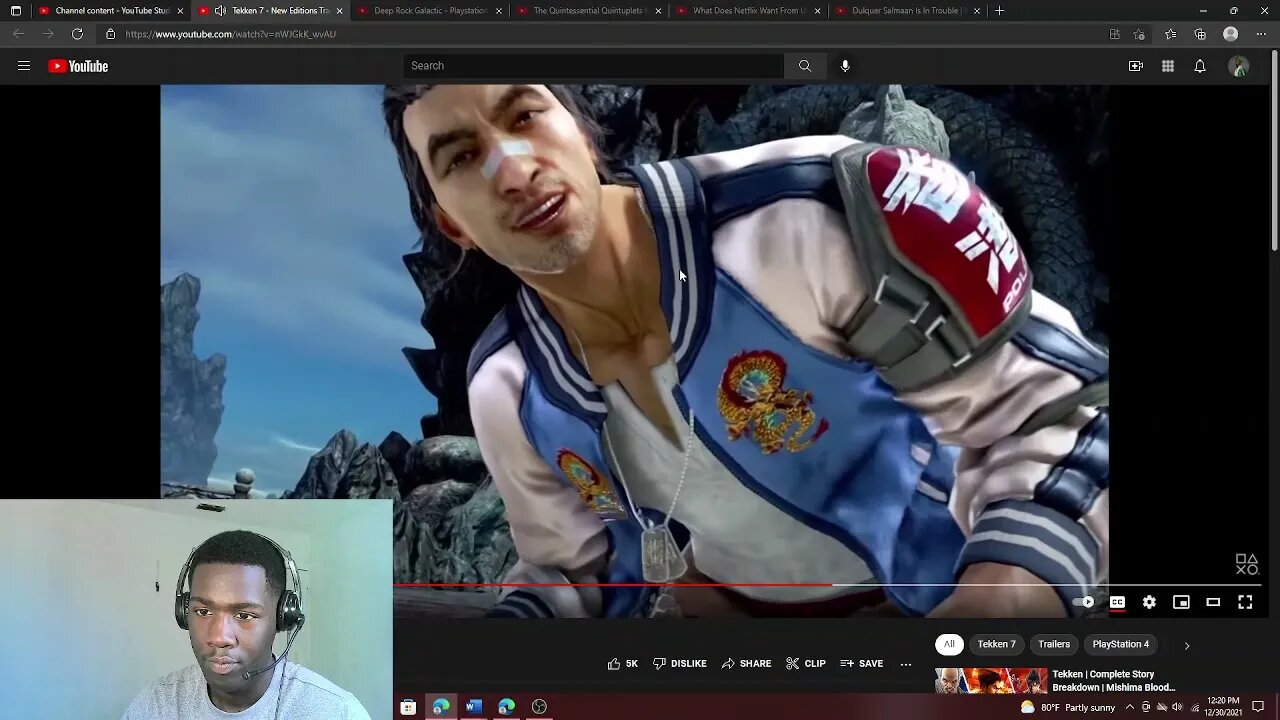
Task: Seek the red video progress bar
Action: 612,585
